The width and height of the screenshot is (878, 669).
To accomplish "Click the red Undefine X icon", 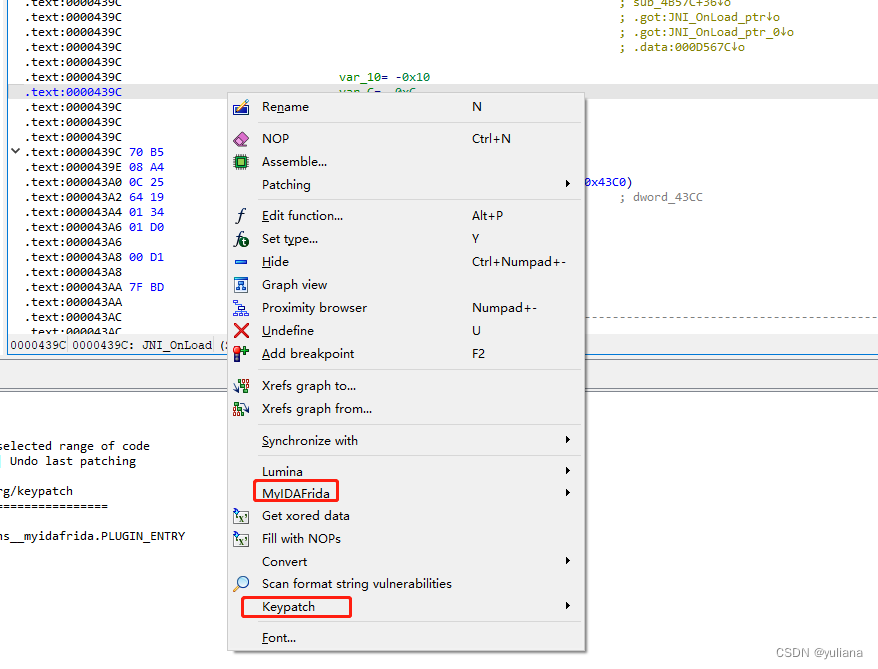I will coord(240,330).
